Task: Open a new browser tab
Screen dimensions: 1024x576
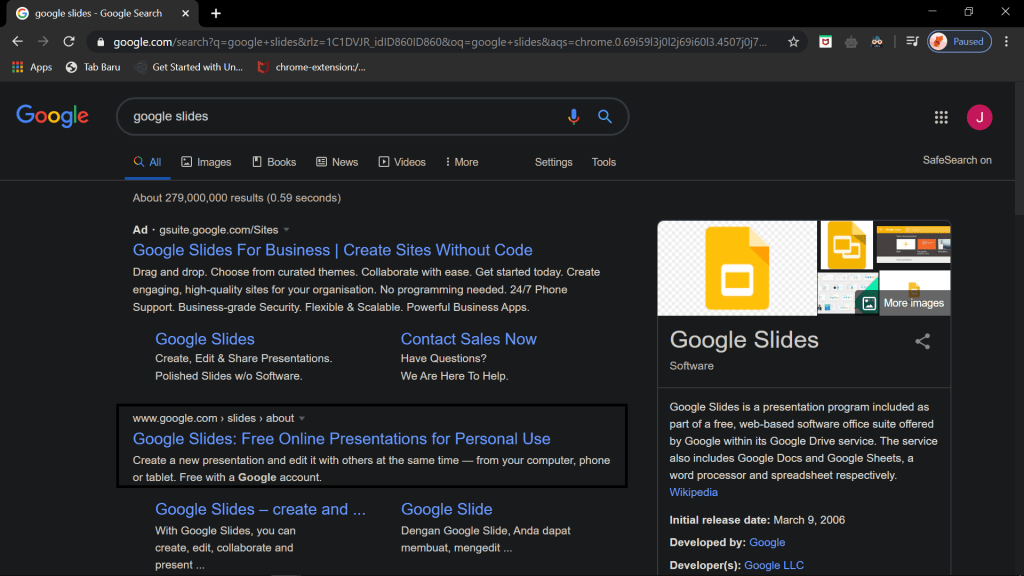Action: pos(216,13)
